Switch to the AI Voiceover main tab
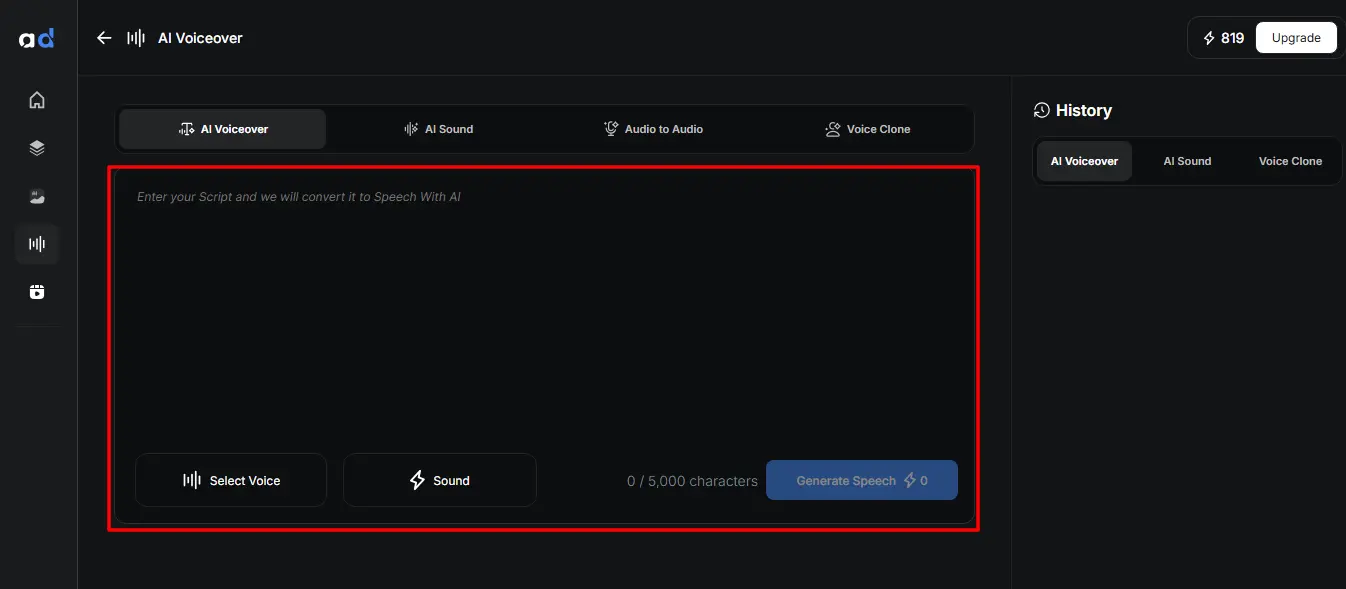The width and height of the screenshot is (1346, 589). tap(222, 129)
